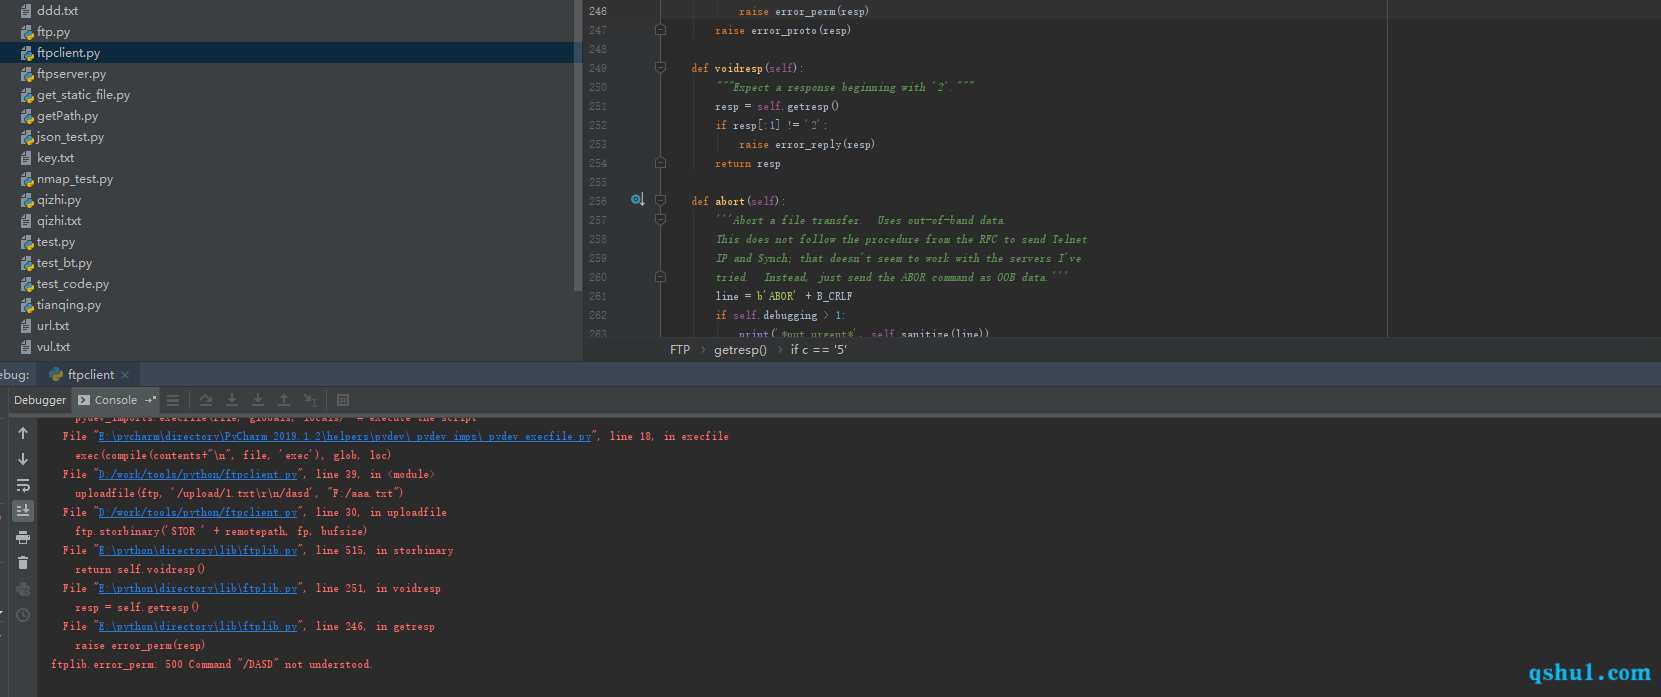Screen dimensions: 1661x697
Task: Open the _pydev_execfile.py traceback link
Action: (x=345, y=437)
